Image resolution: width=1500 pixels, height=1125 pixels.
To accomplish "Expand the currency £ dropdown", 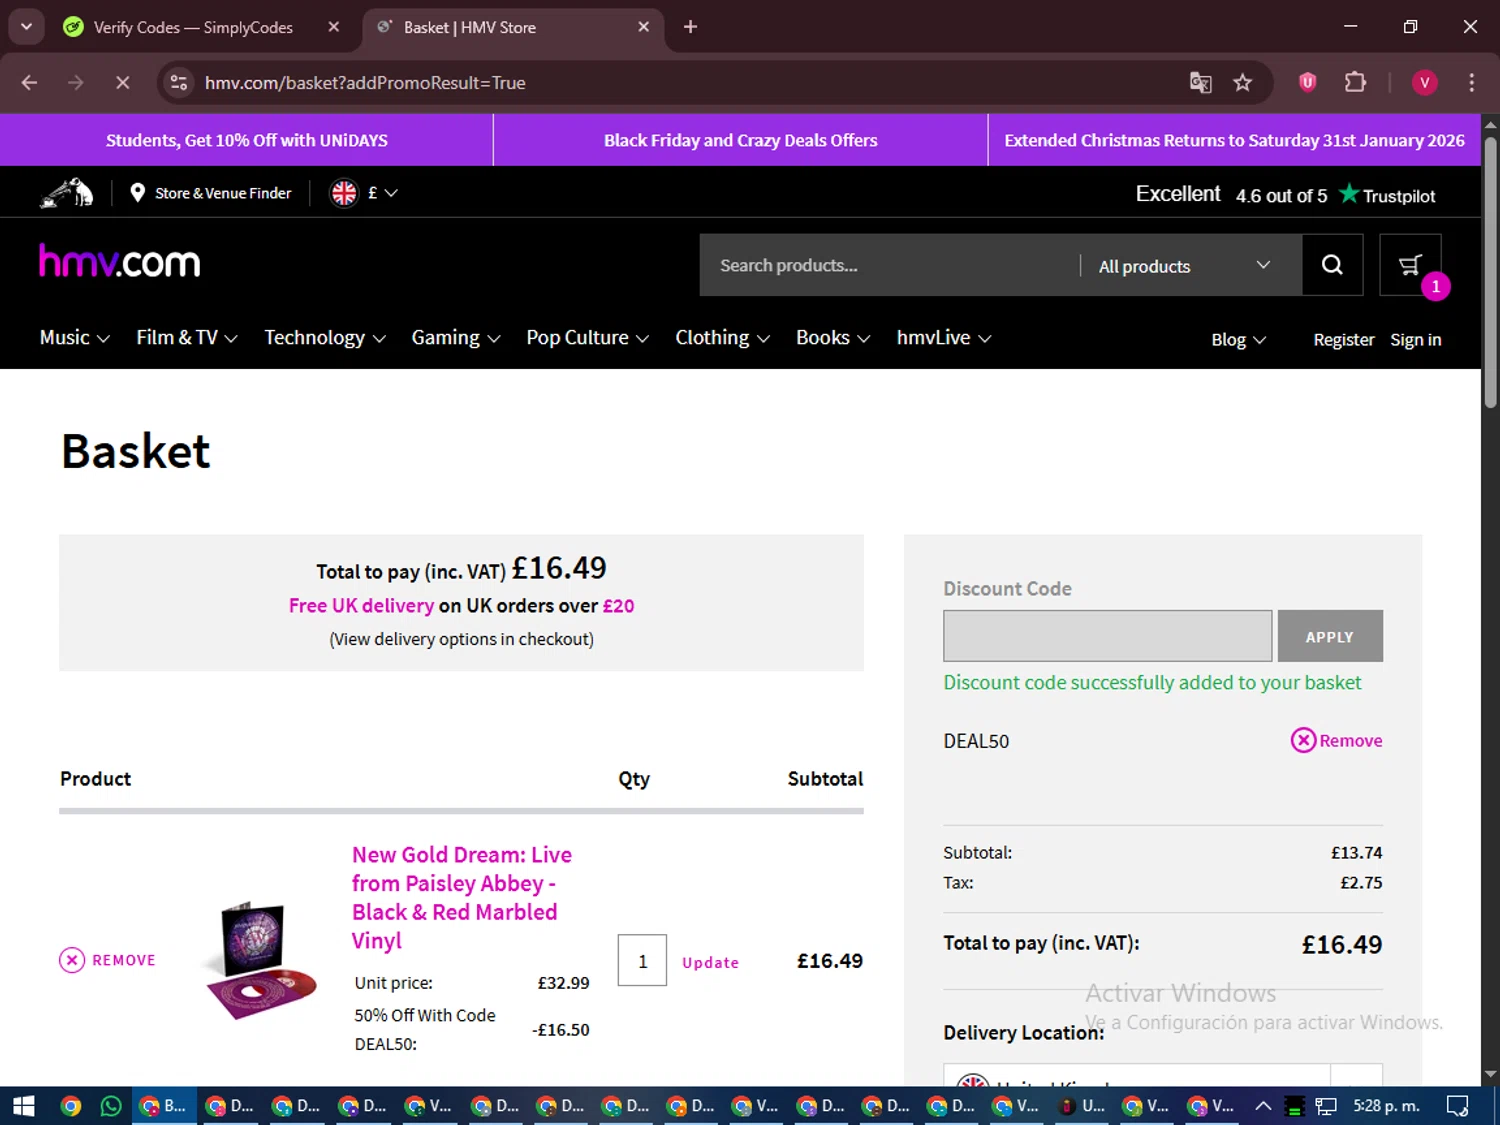I will pos(383,193).
